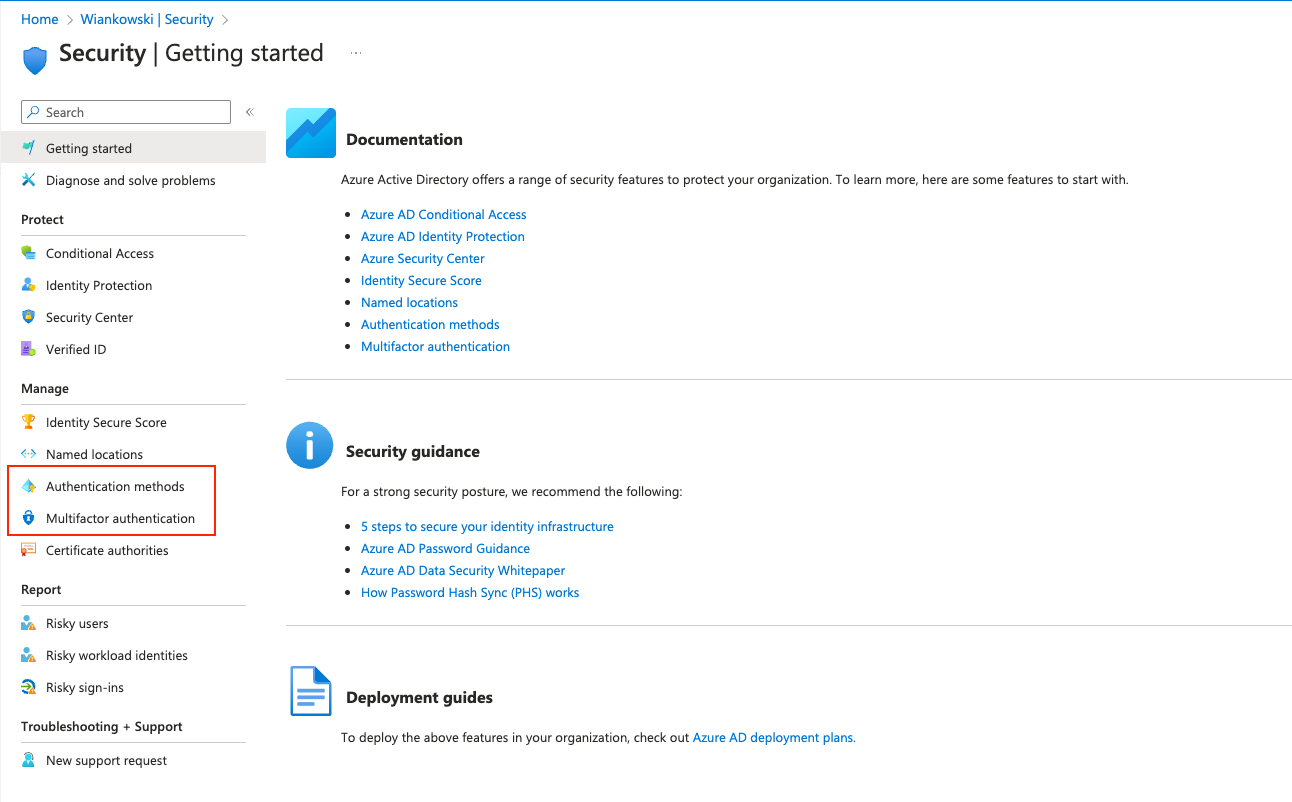1292x802 pixels.
Task: Open How Password Hash Sync works link
Action: (470, 592)
